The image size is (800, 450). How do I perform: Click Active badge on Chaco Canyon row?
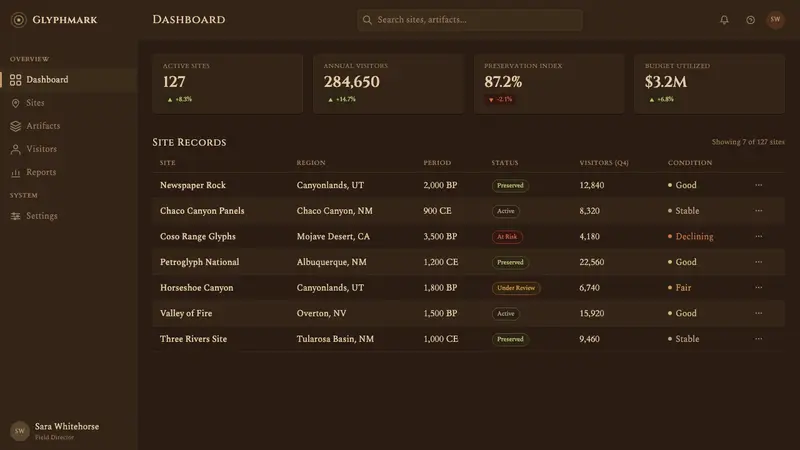tap(506, 211)
